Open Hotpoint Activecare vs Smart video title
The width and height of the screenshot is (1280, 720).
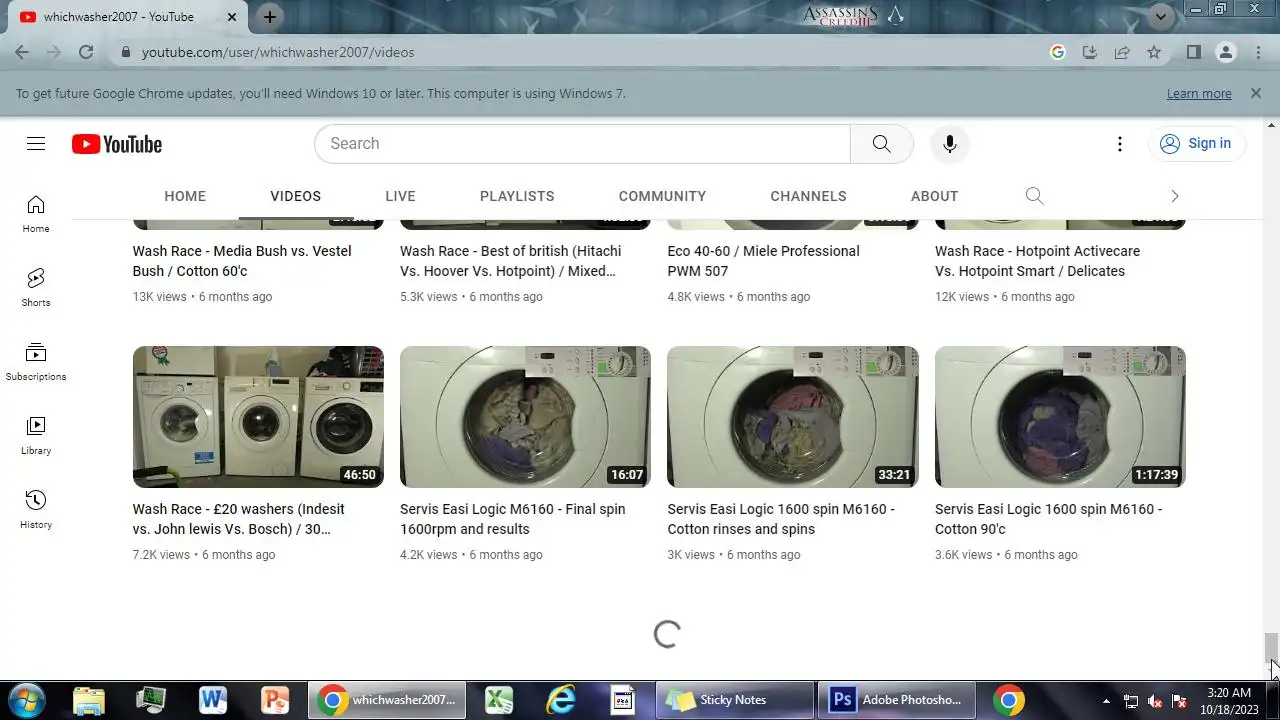[1037, 261]
